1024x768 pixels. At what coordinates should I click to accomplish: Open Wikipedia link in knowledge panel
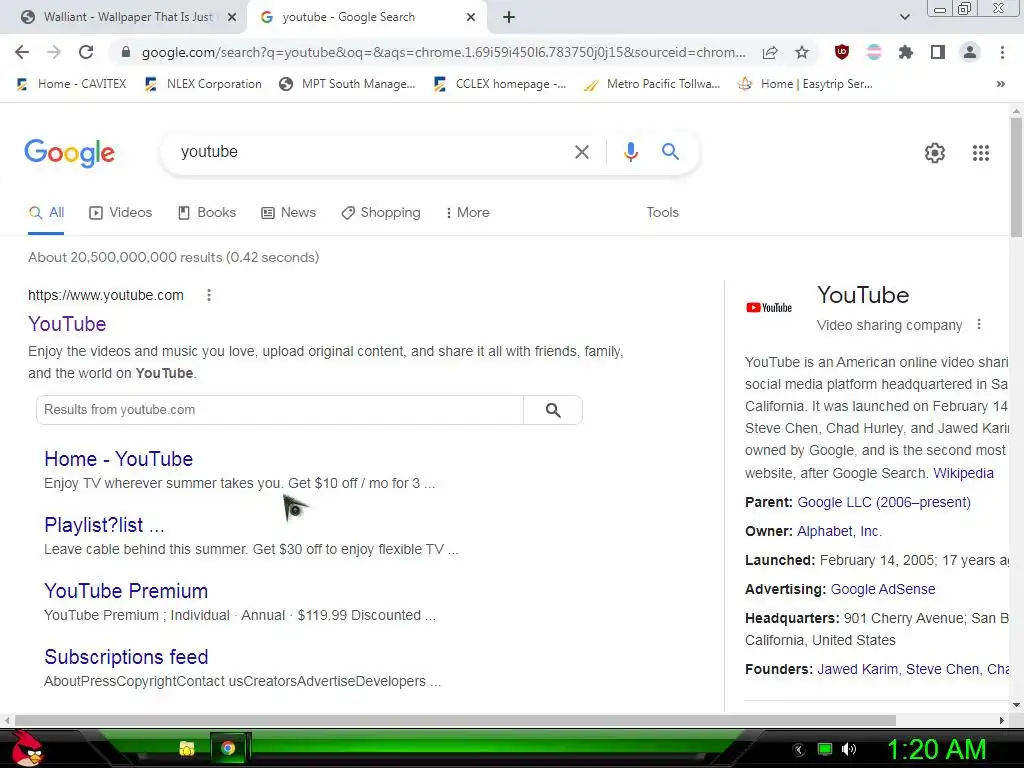(963, 473)
